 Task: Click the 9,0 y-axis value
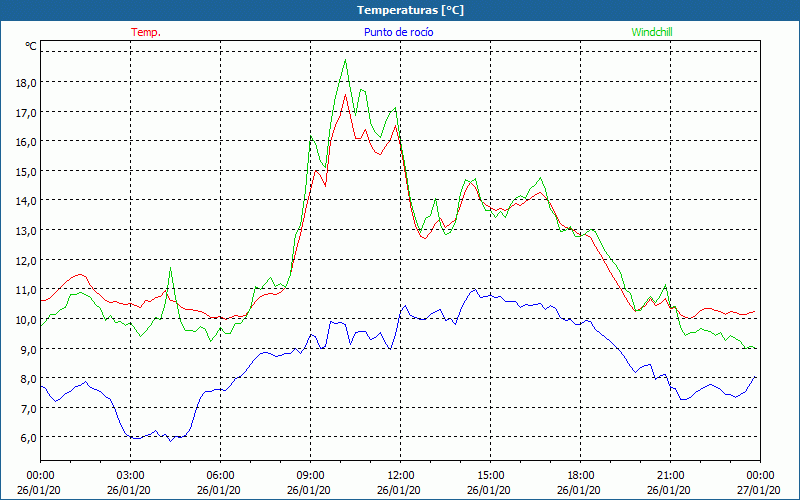click(x=28, y=349)
